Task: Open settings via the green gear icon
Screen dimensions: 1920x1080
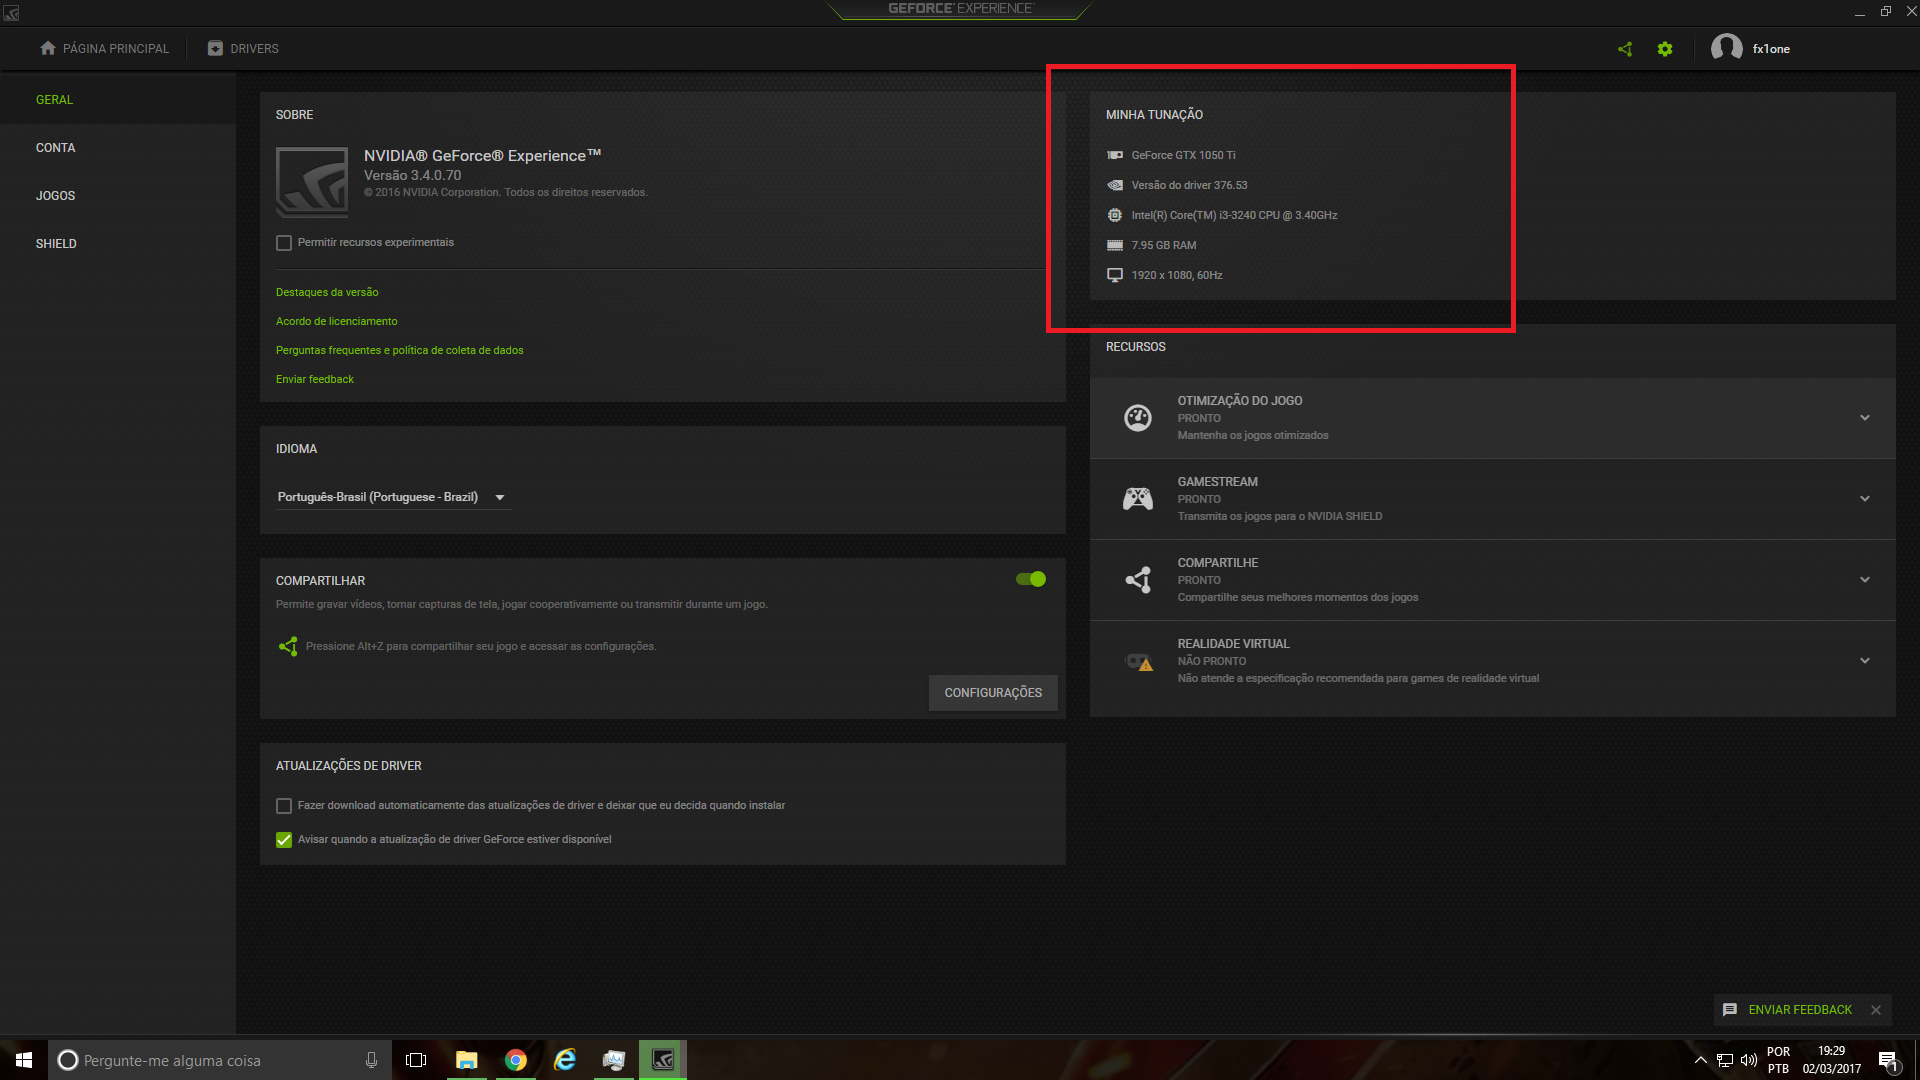Action: [1665, 49]
